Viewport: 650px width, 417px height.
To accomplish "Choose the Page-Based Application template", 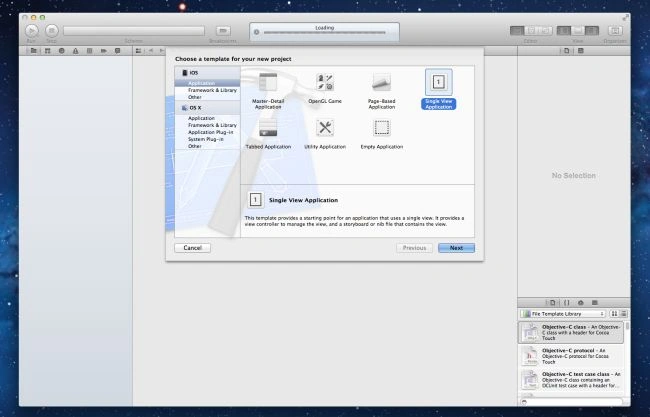I will pyautogui.click(x=381, y=91).
